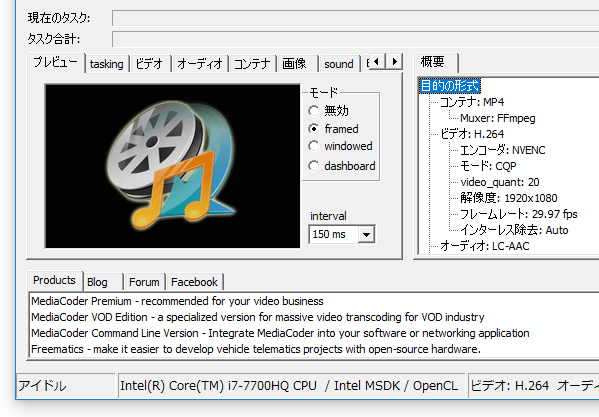599x417 pixels.
Task: Open MediaCoder Command Line Version entry
Action: [x=280, y=333]
